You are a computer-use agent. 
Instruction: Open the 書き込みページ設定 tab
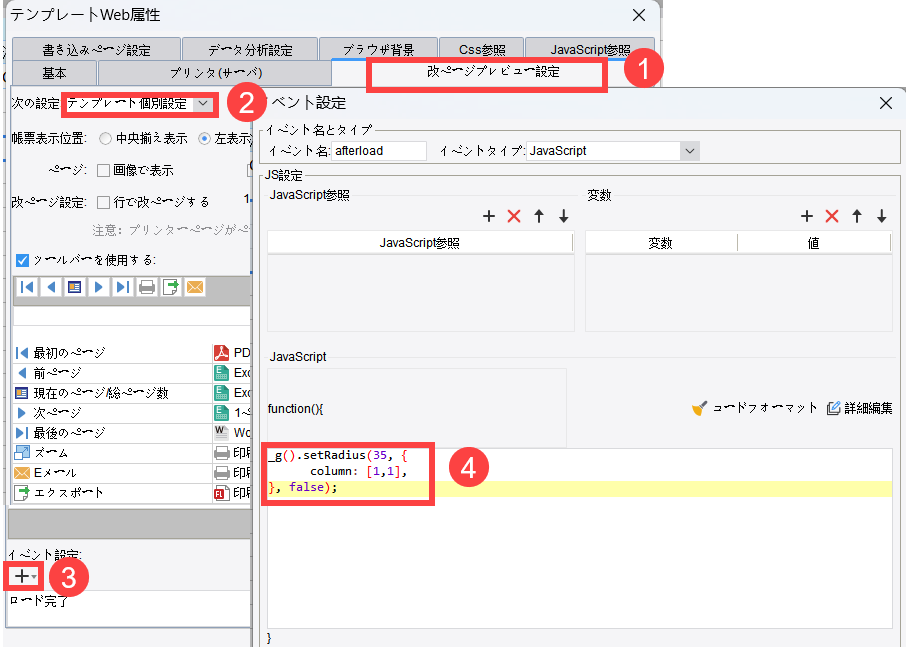96,50
